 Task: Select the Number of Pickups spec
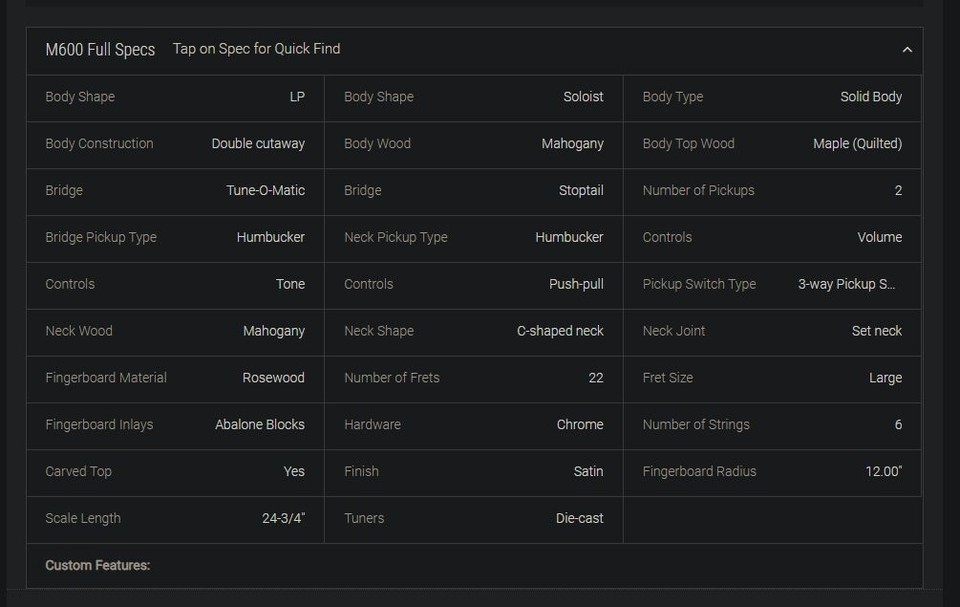[x=772, y=191]
